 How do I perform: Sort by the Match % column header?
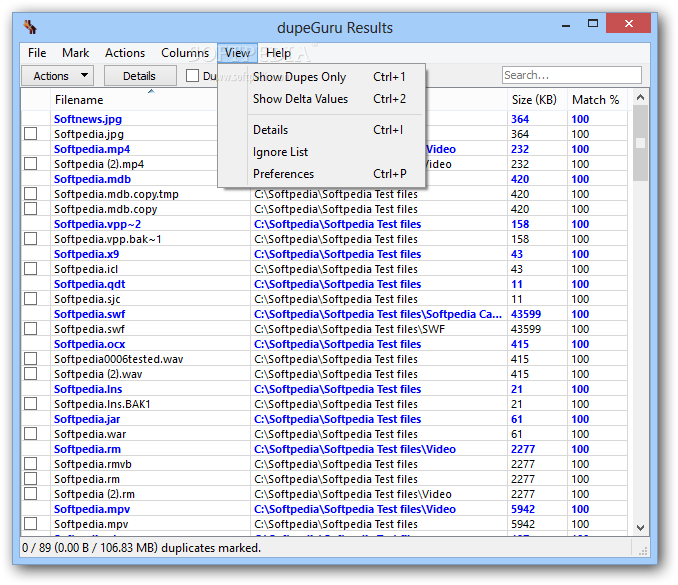(x=597, y=100)
